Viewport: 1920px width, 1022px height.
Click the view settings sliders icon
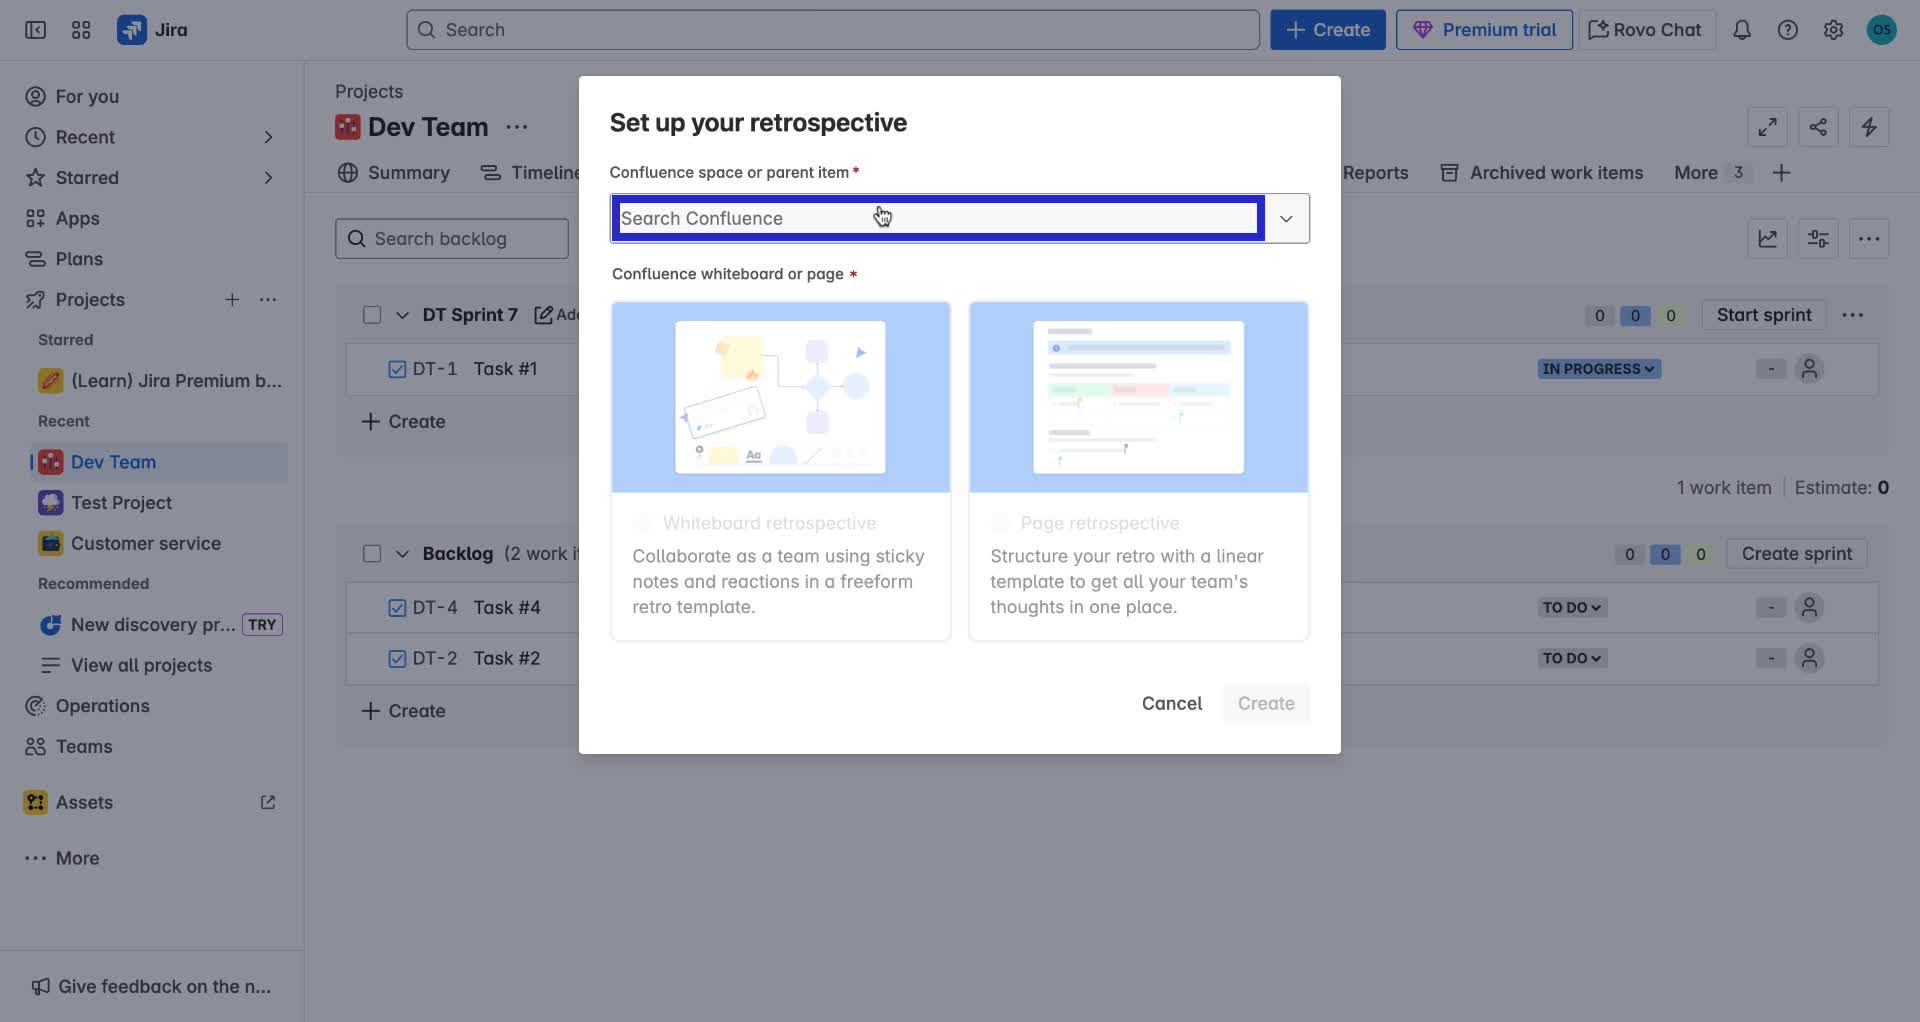coord(1817,238)
